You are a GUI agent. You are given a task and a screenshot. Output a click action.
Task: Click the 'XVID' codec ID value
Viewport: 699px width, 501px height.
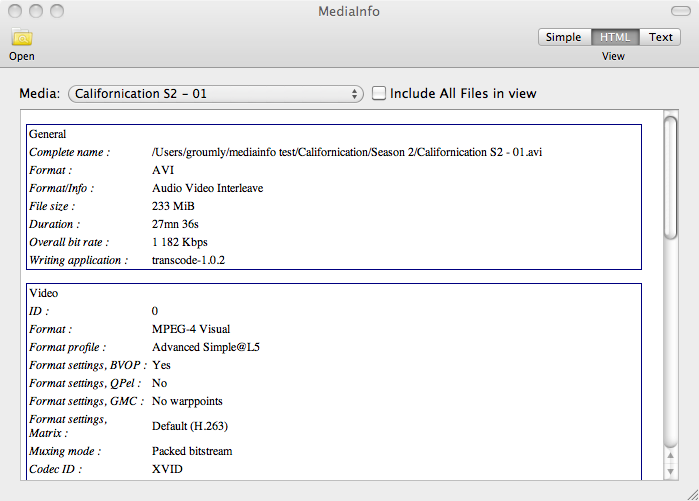167,469
